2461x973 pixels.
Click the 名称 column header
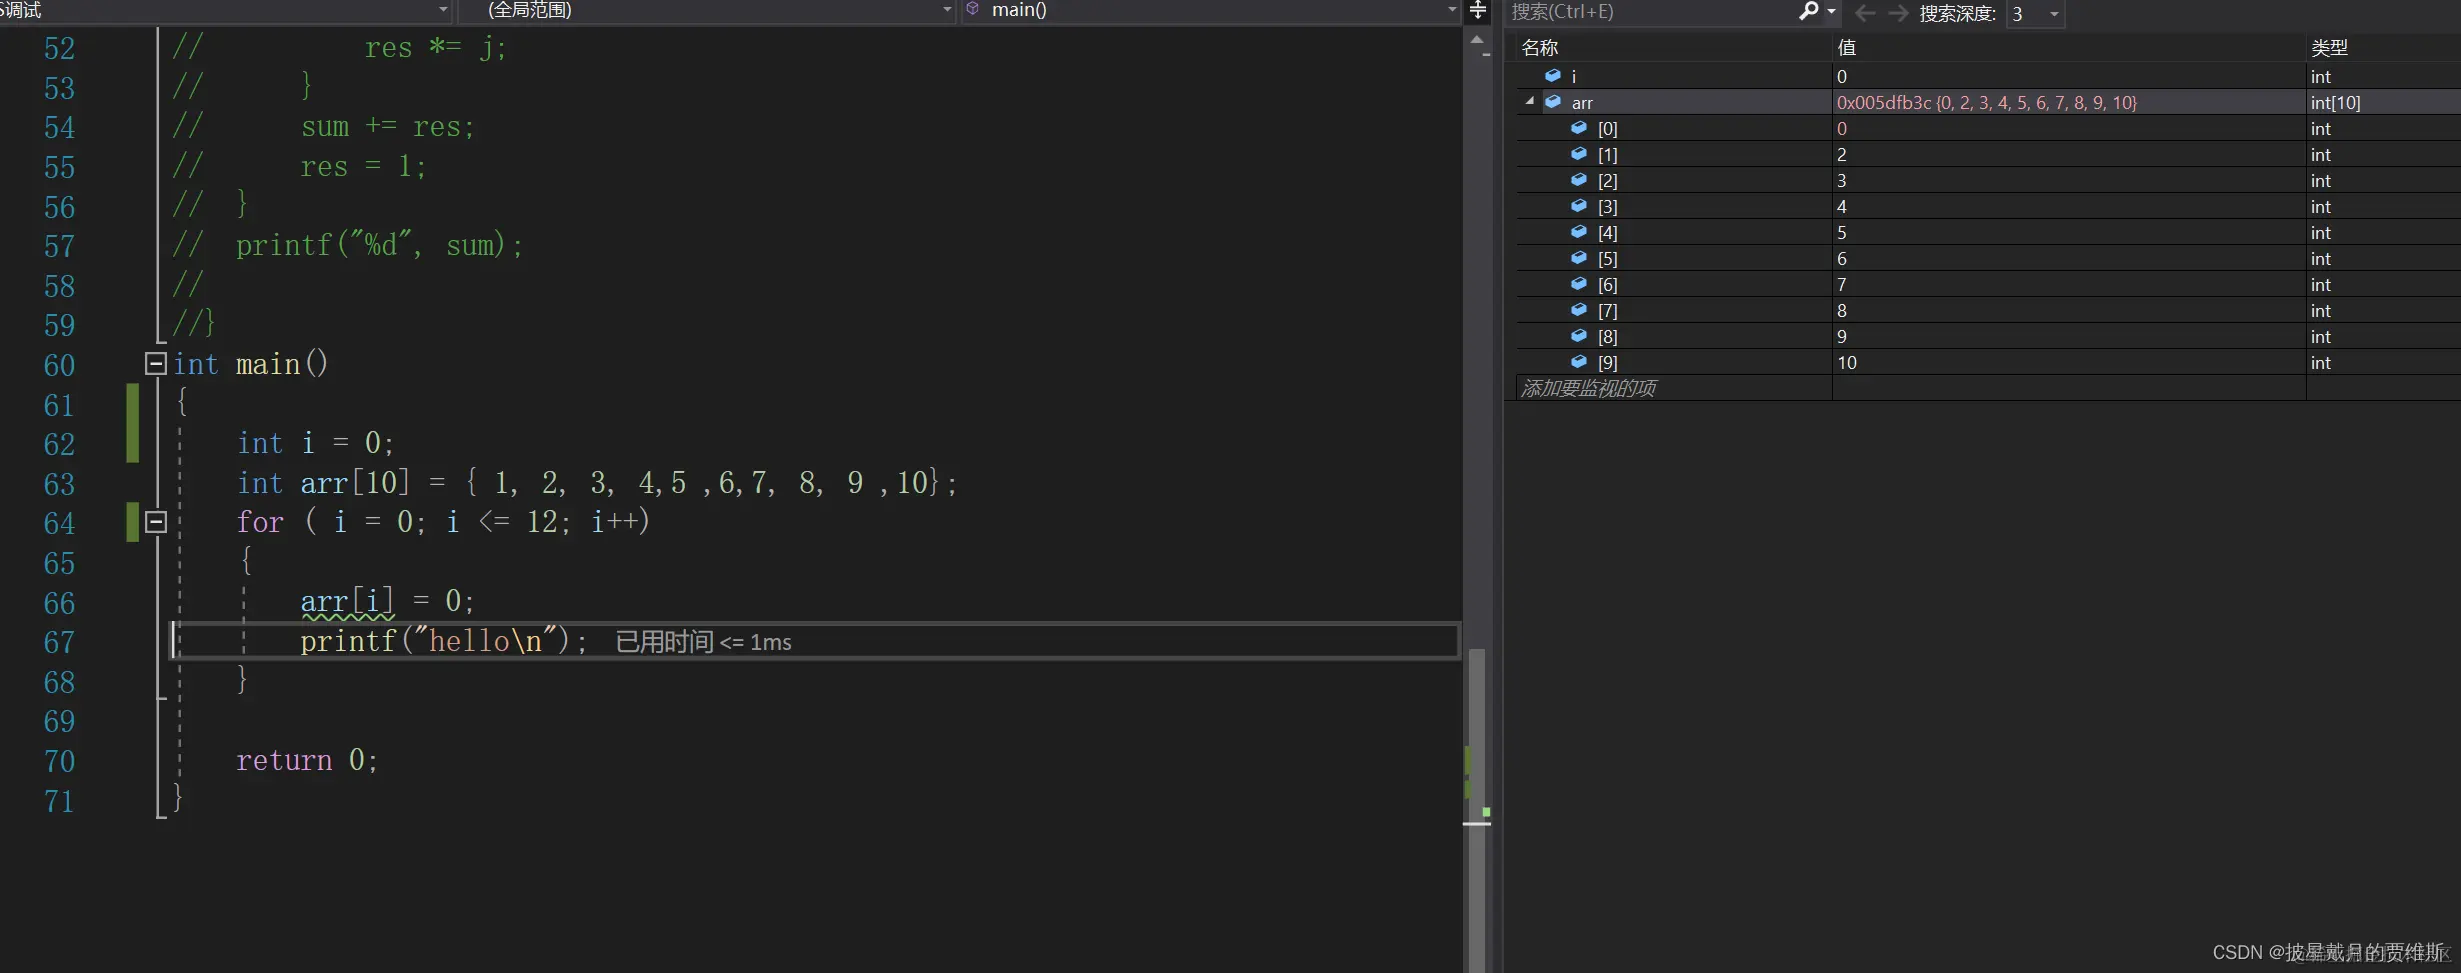(x=1540, y=48)
